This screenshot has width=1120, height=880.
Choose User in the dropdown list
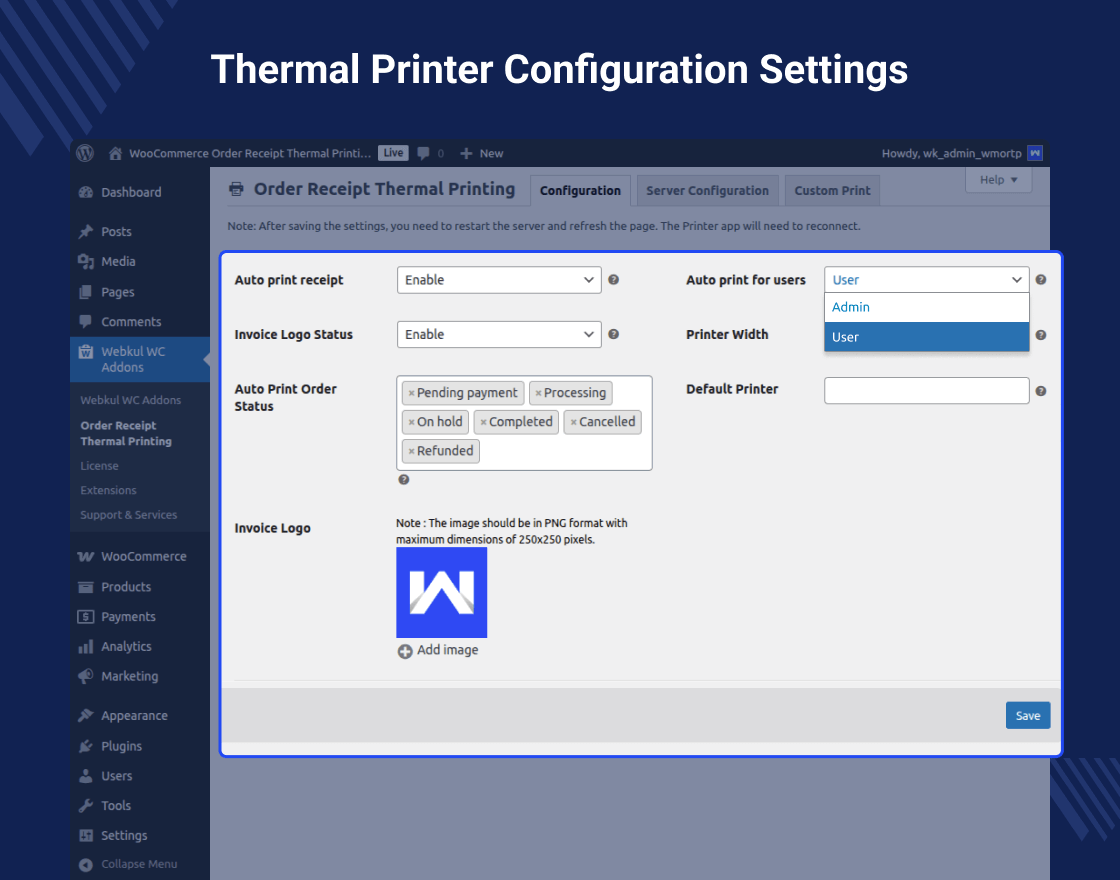[926, 337]
